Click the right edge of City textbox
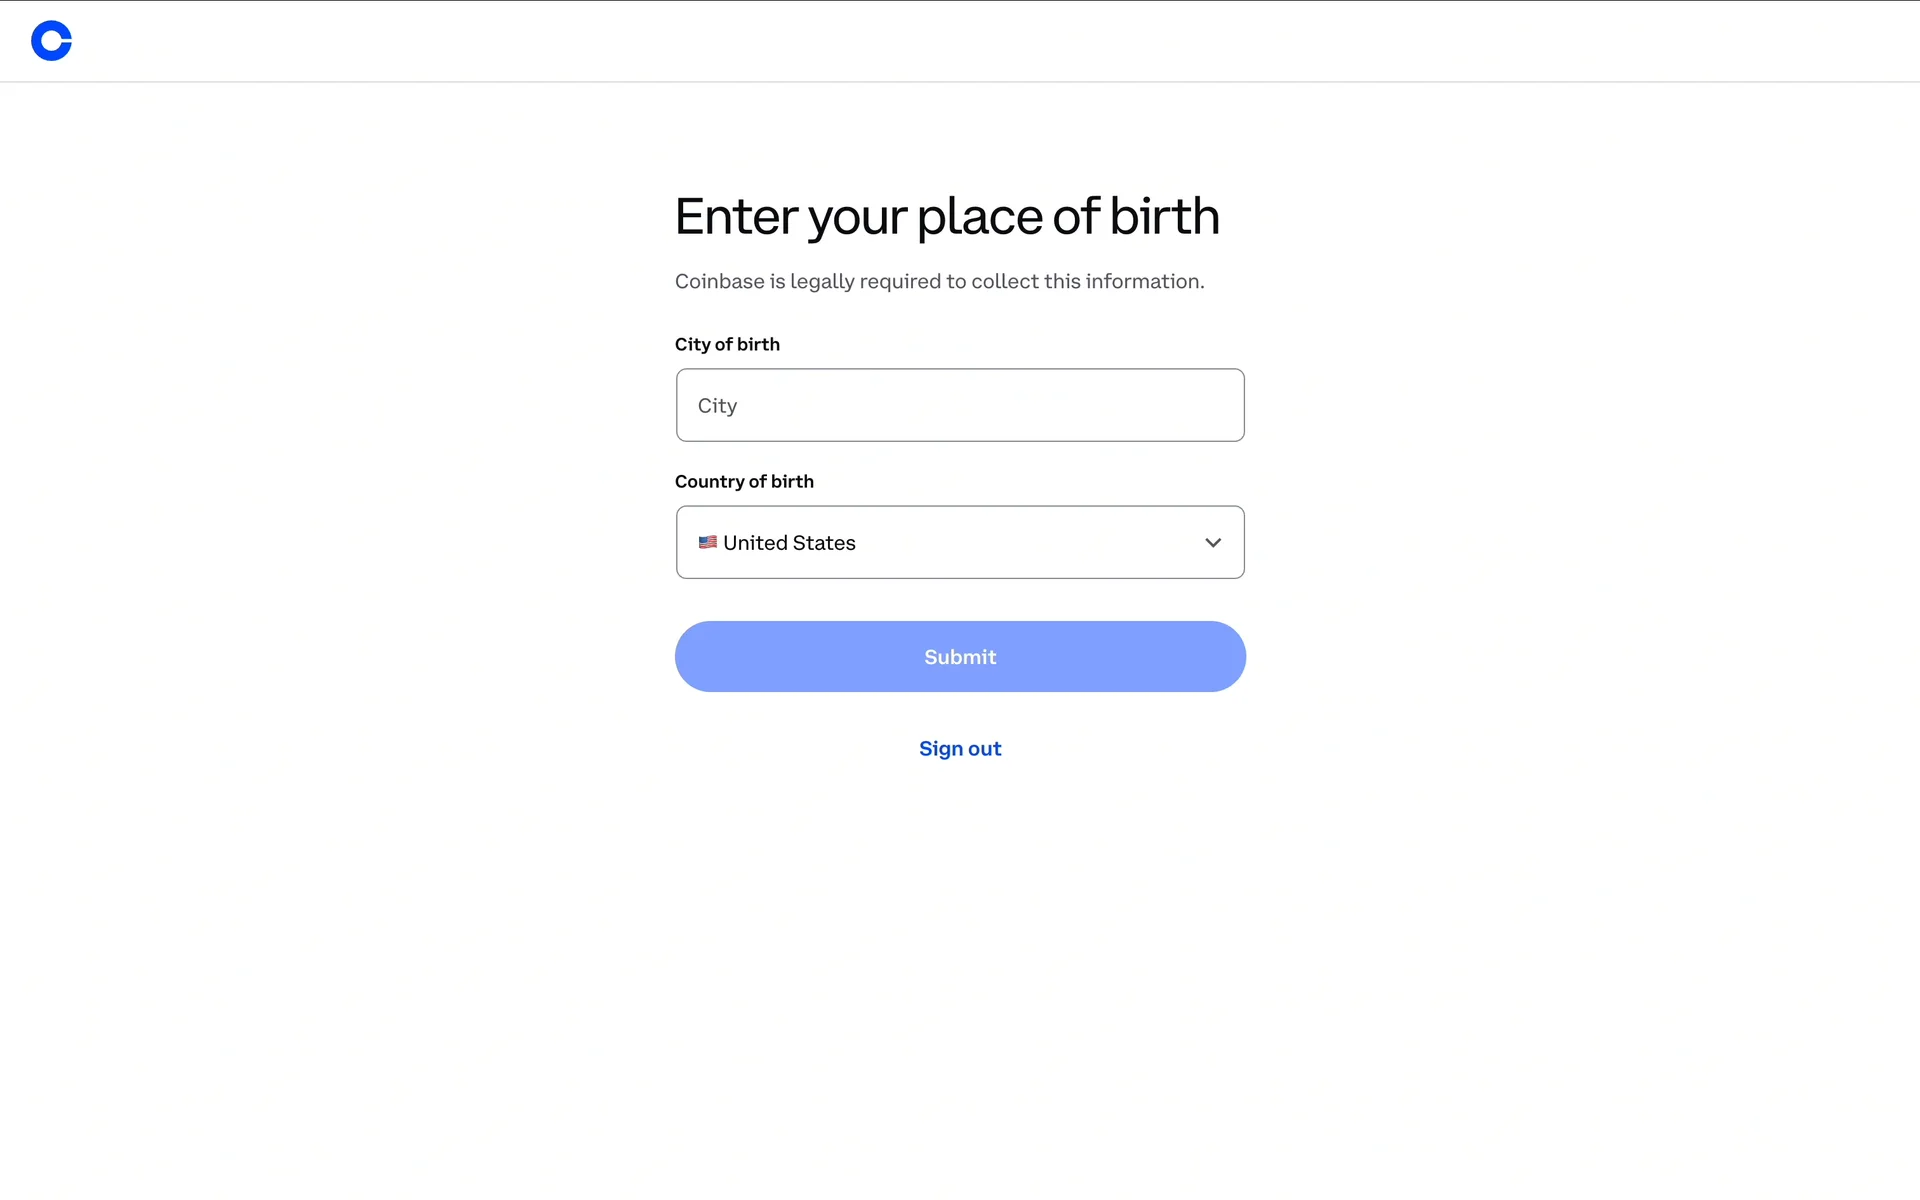The width and height of the screenshot is (1920, 1200). 1232,405
